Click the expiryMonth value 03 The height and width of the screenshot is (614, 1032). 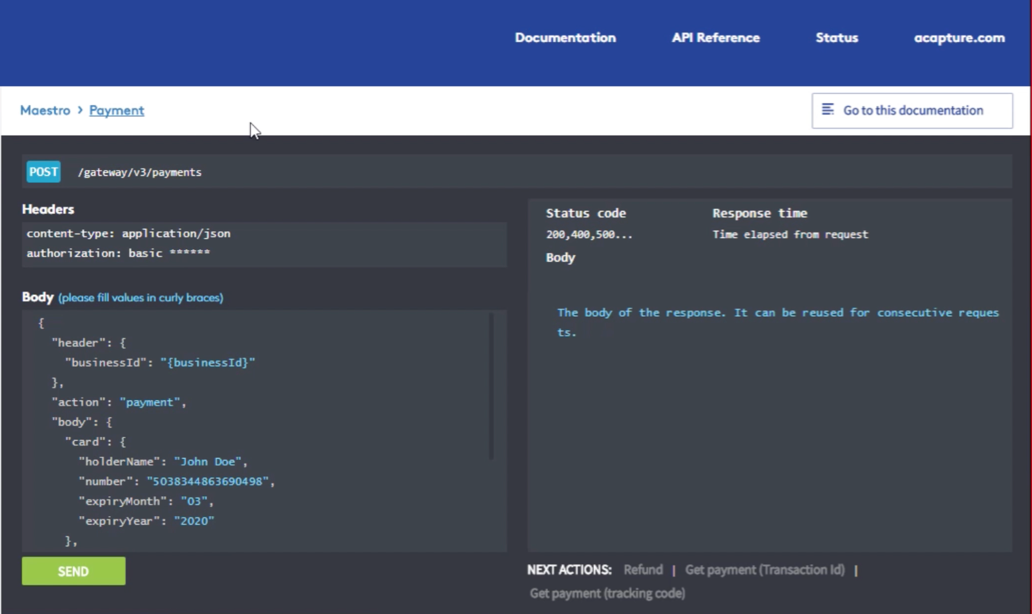coord(194,501)
